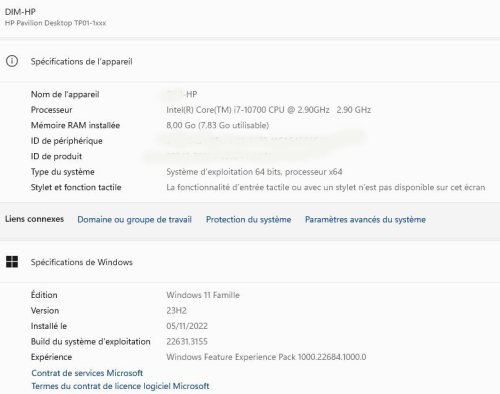Open Termes du contrat de licence logiciel Microsoft
Viewport: 500px width, 394px height.
(120, 386)
